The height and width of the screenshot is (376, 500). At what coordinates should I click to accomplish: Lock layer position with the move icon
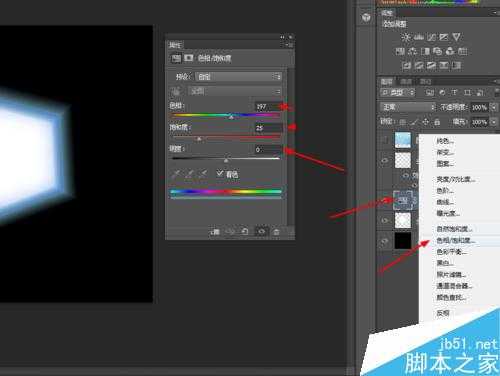coord(426,122)
